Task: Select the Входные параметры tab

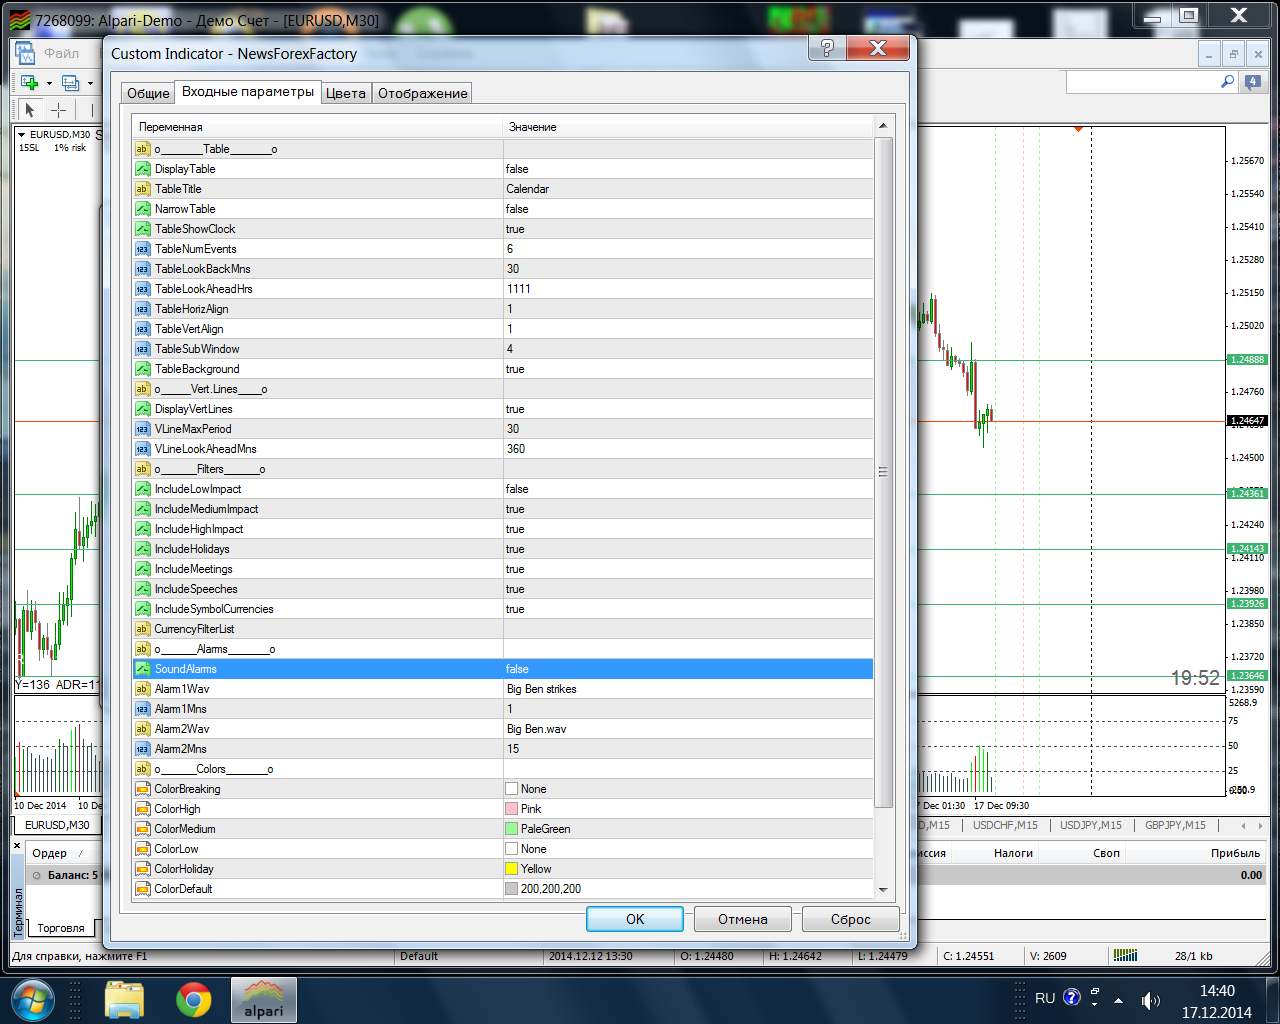Action: click(248, 91)
